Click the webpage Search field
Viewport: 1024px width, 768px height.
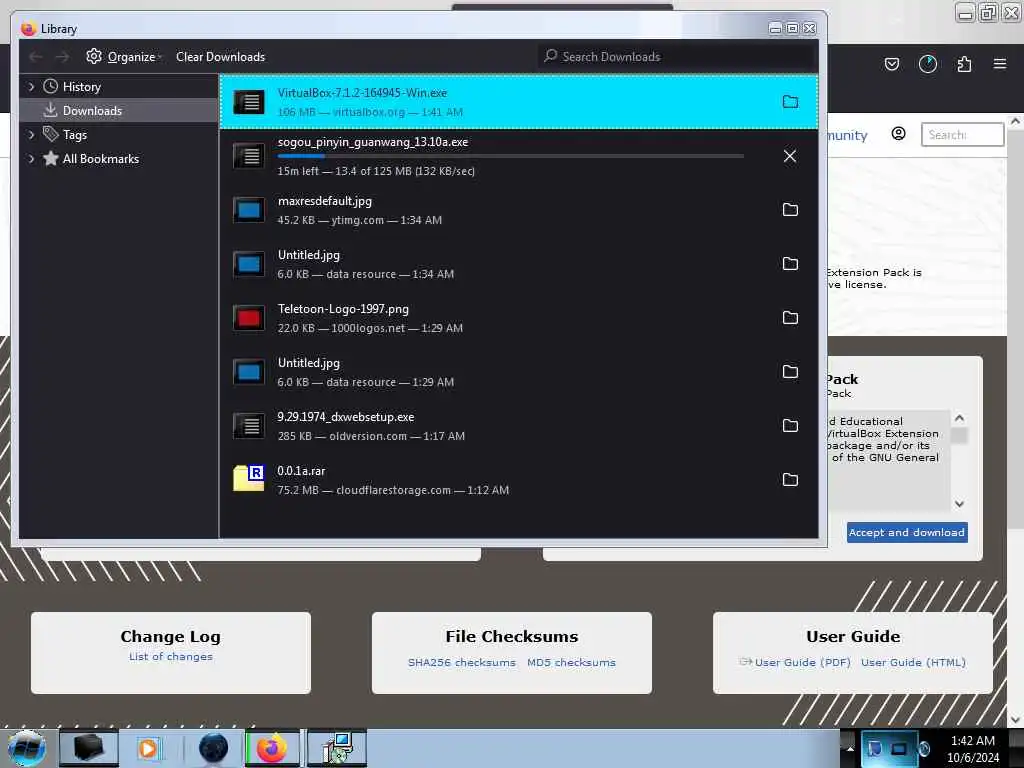pos(962,135)
